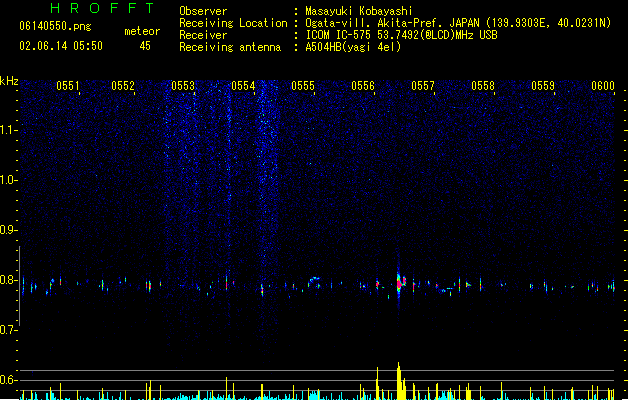Click the 0556 time marker
The image size is (629, 400).
click(363, 86)
